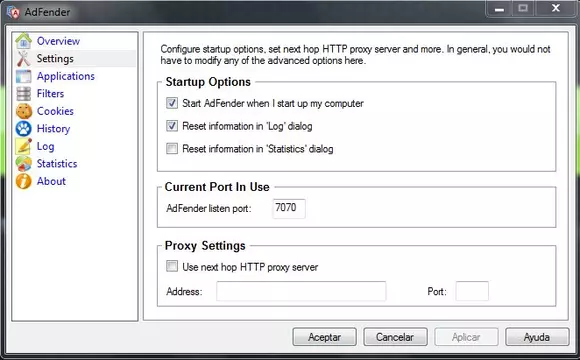This screenshot has height=360, width=580.
Task: Click the Cancelar button
Action: (x=395, y=337)
